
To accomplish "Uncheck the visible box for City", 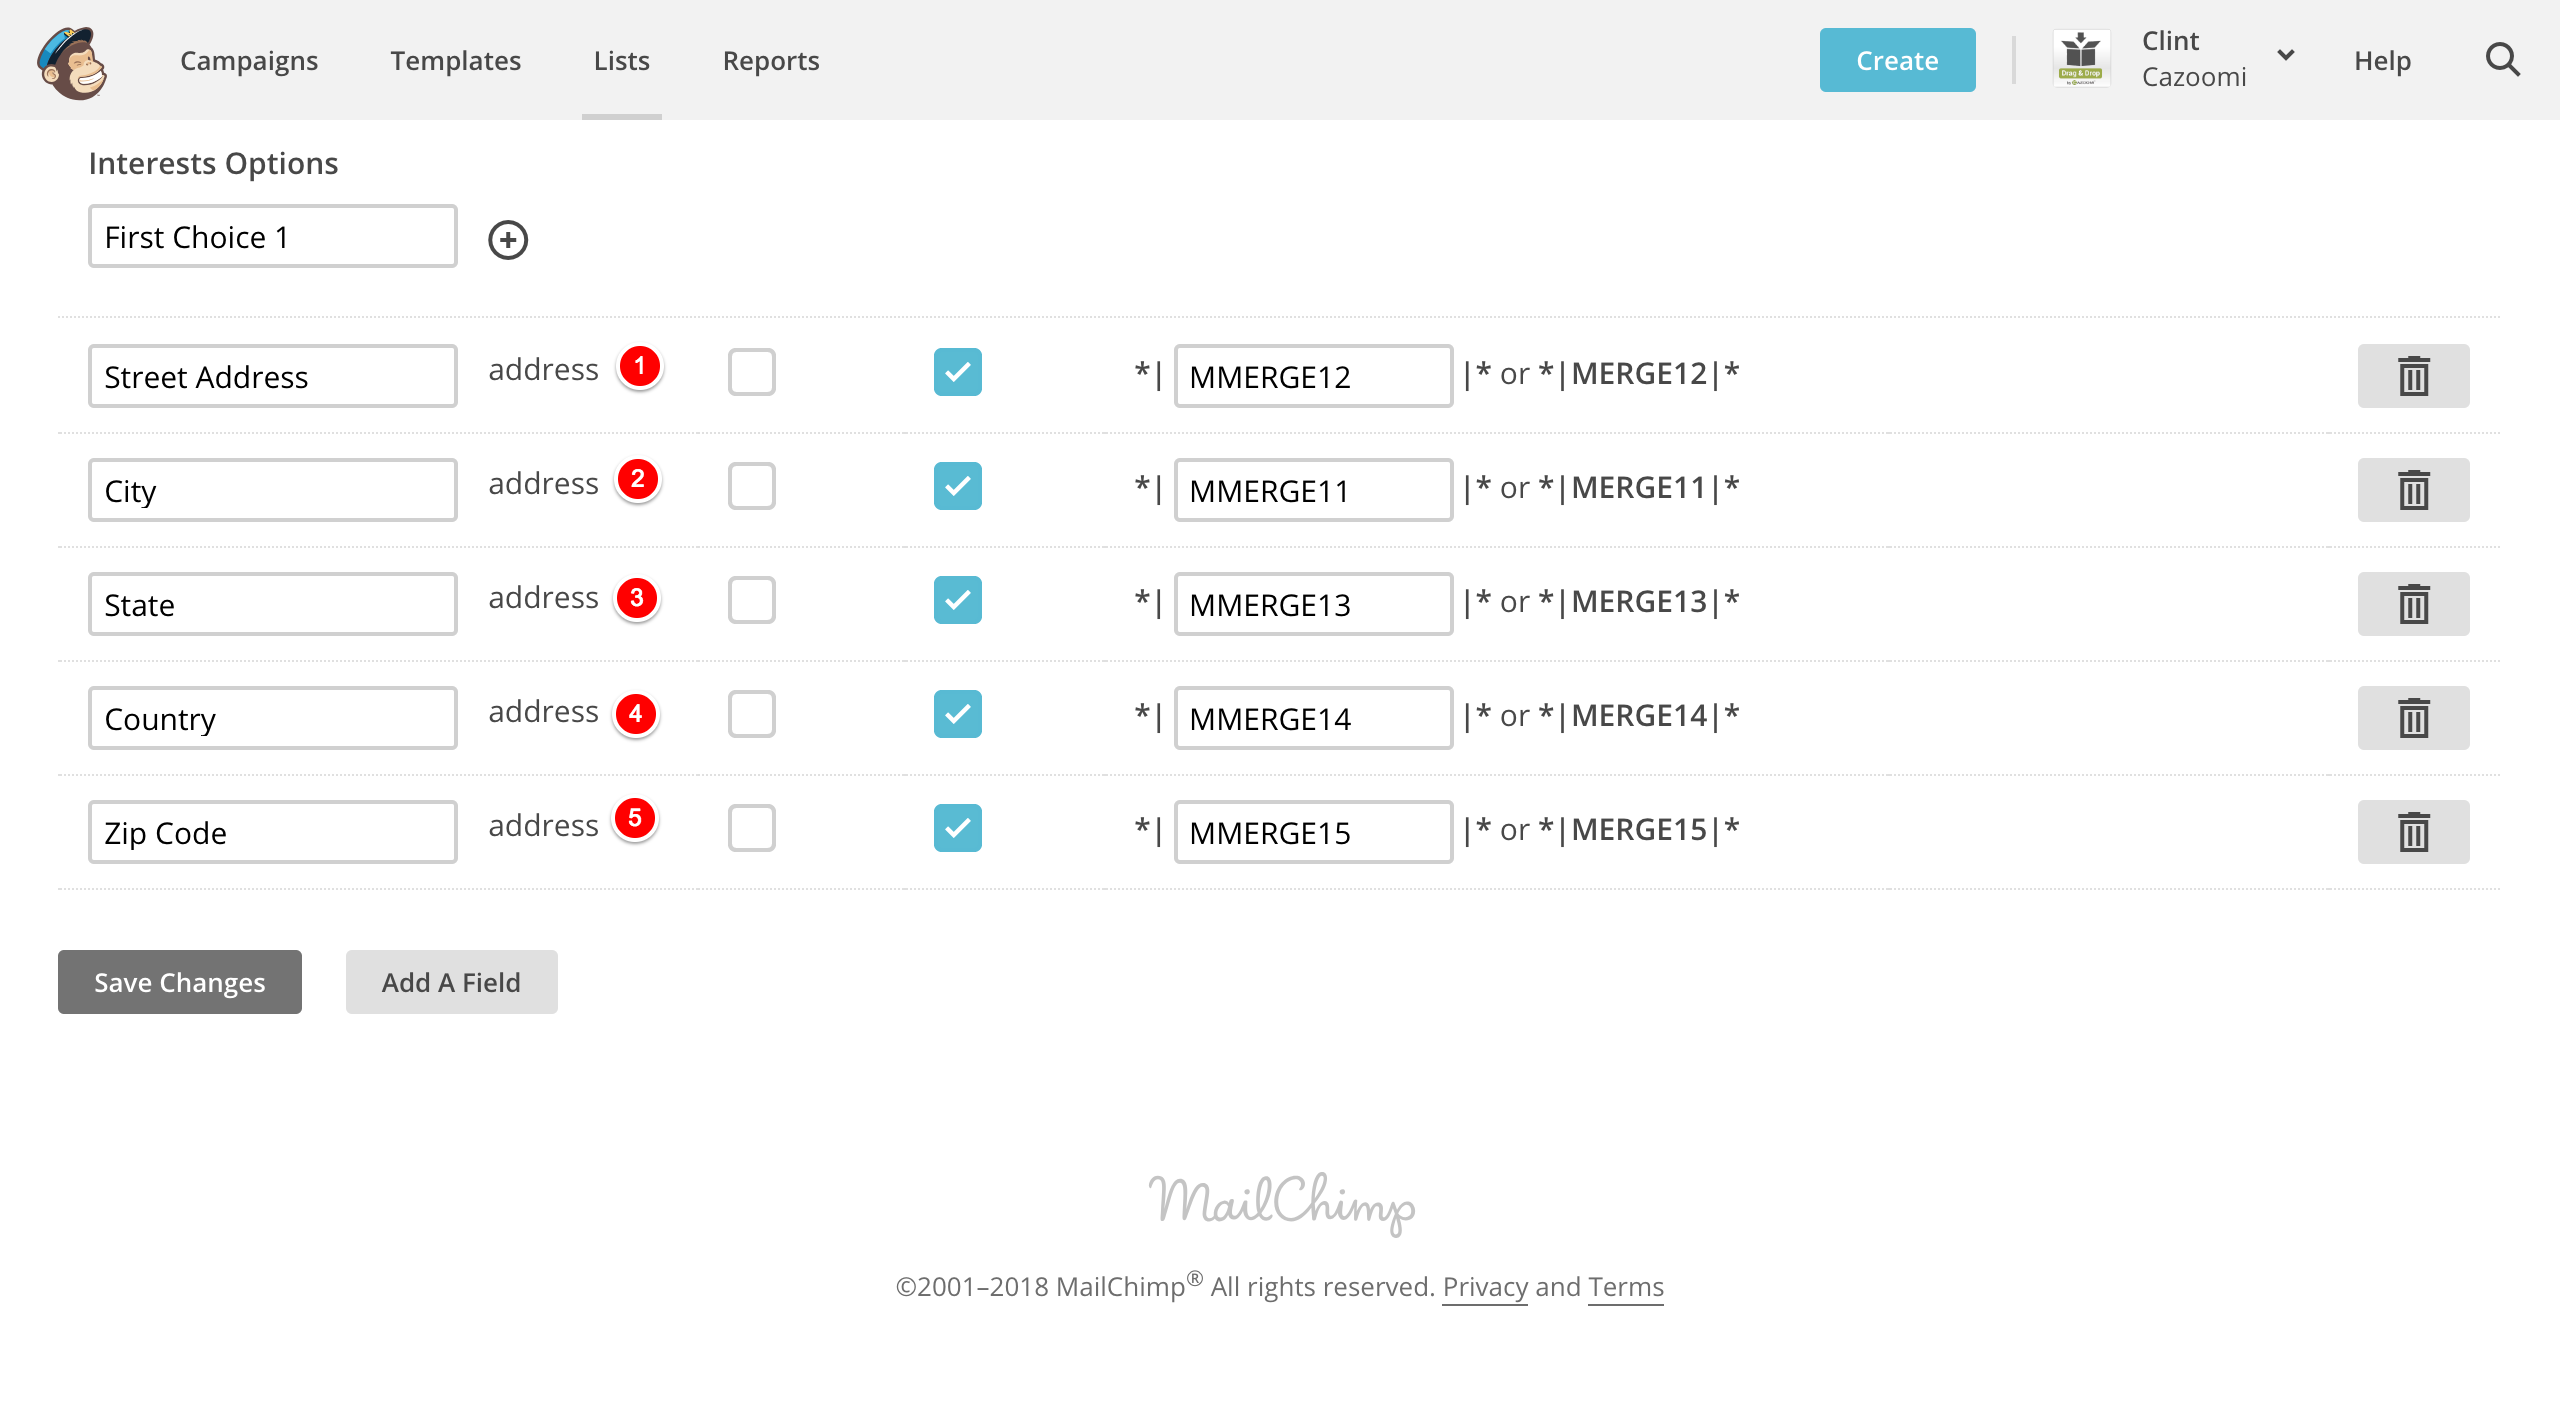I will (958, 486).
